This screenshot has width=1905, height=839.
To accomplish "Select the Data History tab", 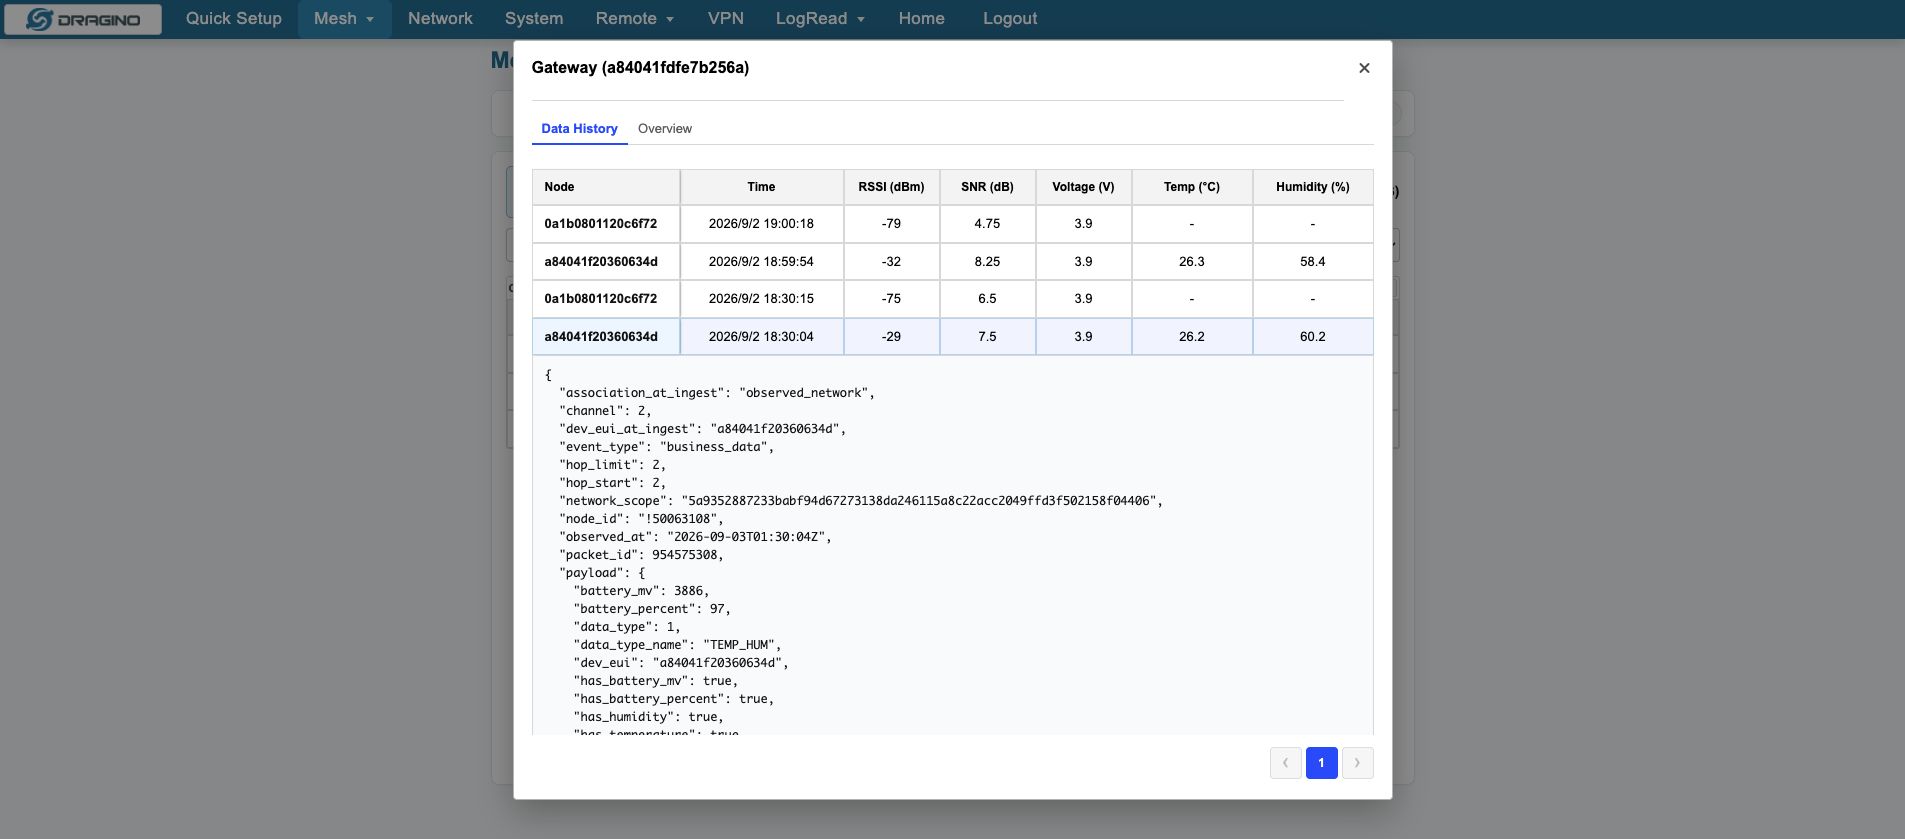I will (x=579, y=129).
